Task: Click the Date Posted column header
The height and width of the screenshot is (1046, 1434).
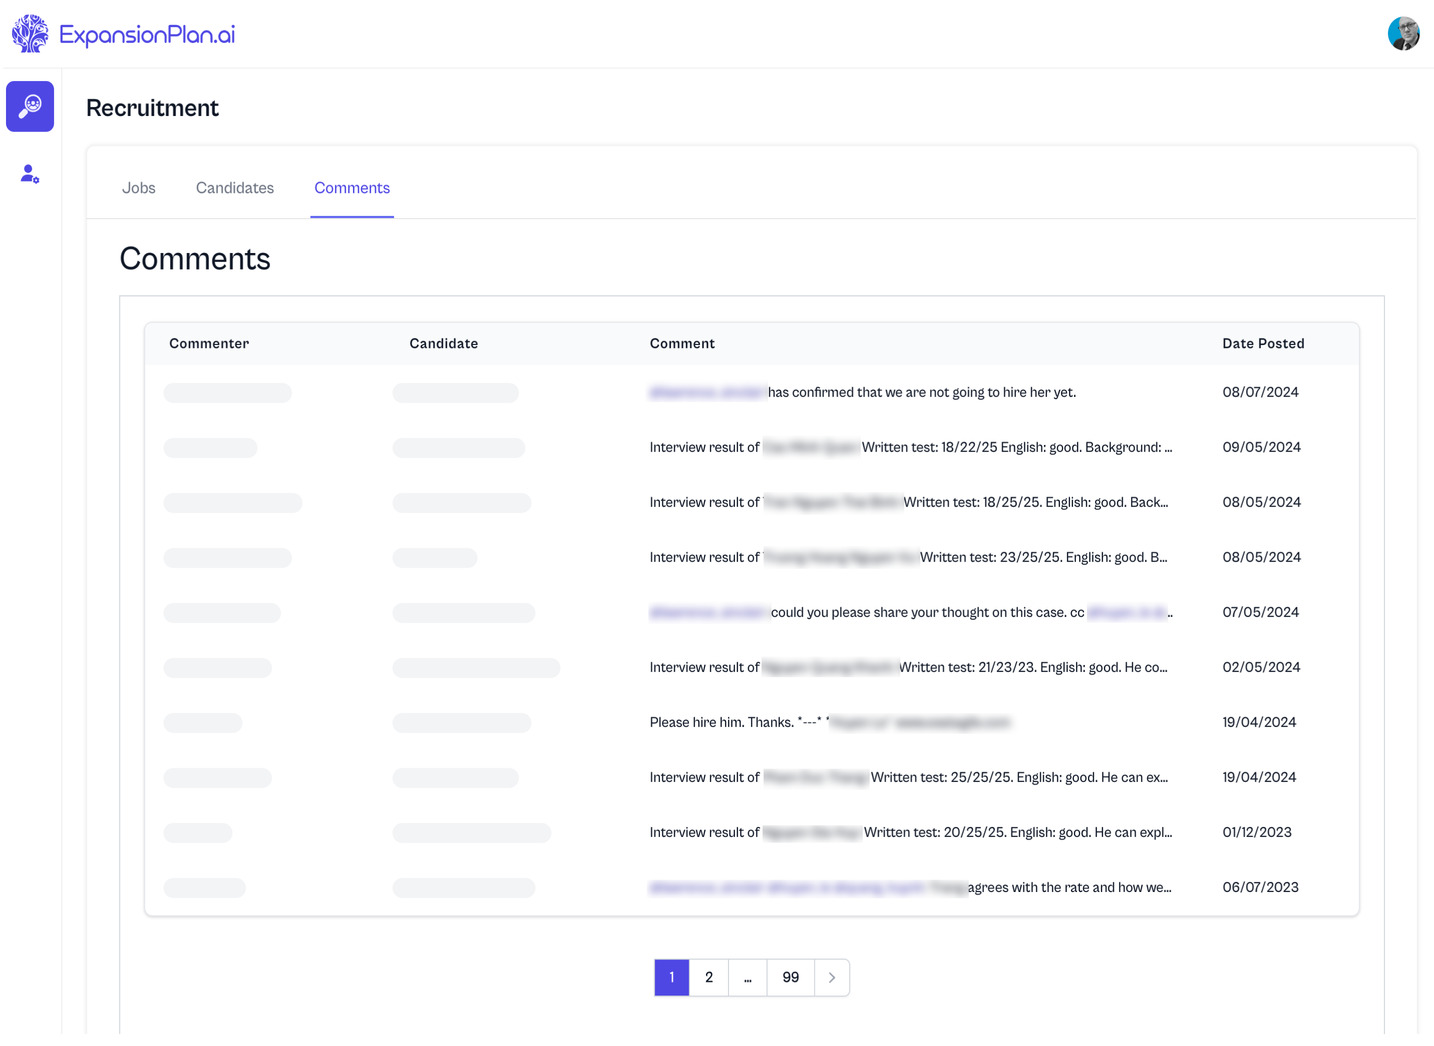Action: [x=1263, y=344]
